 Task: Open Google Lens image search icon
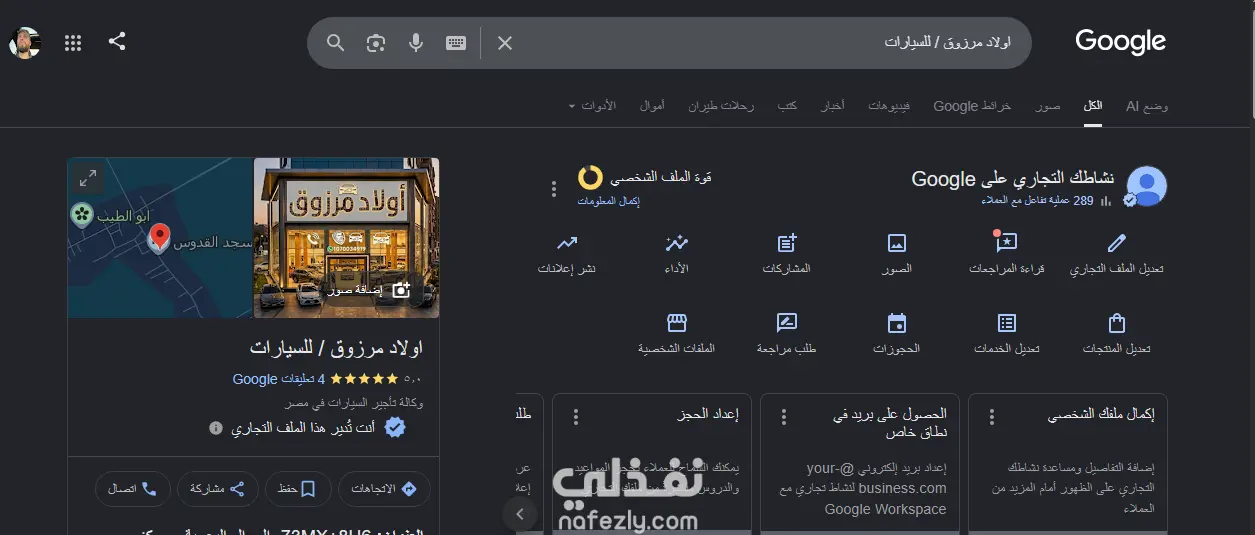376,43
